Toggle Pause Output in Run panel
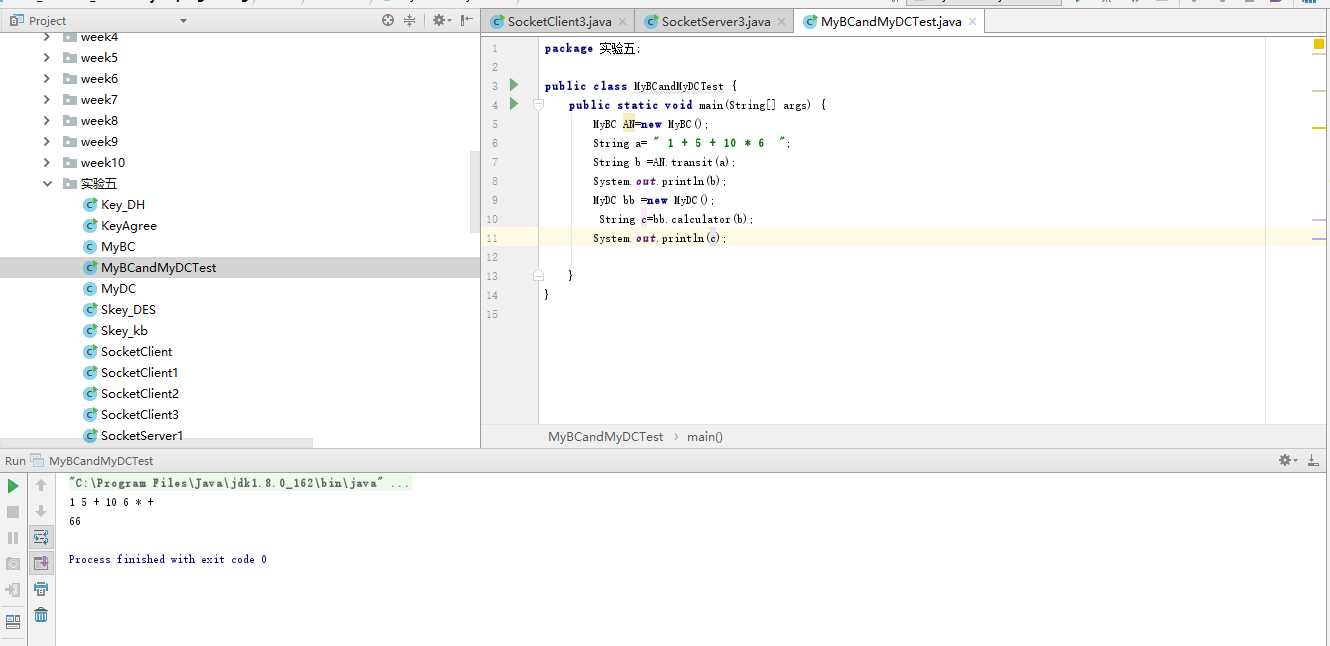The image size is (1330, 646). click(13, 538)
